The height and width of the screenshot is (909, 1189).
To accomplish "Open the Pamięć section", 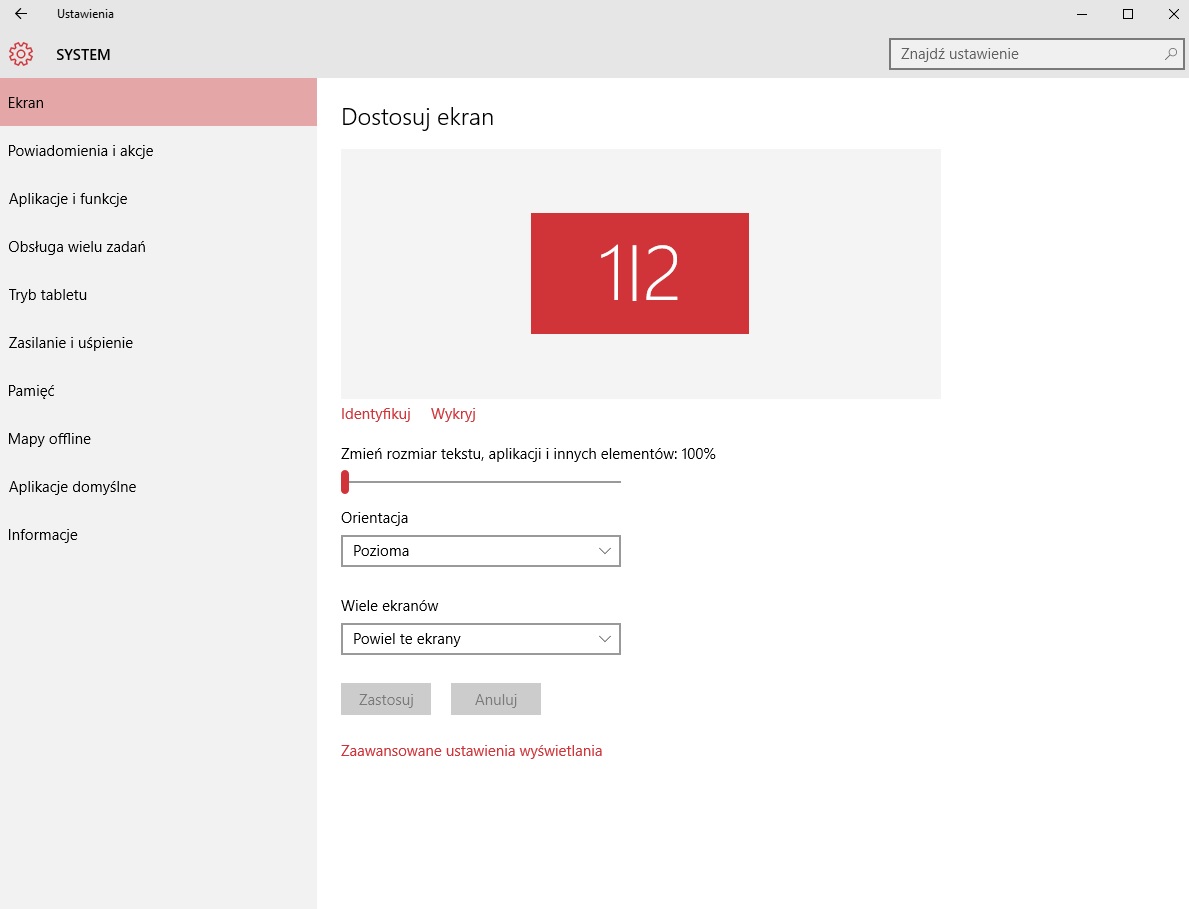I will point(158,390).
